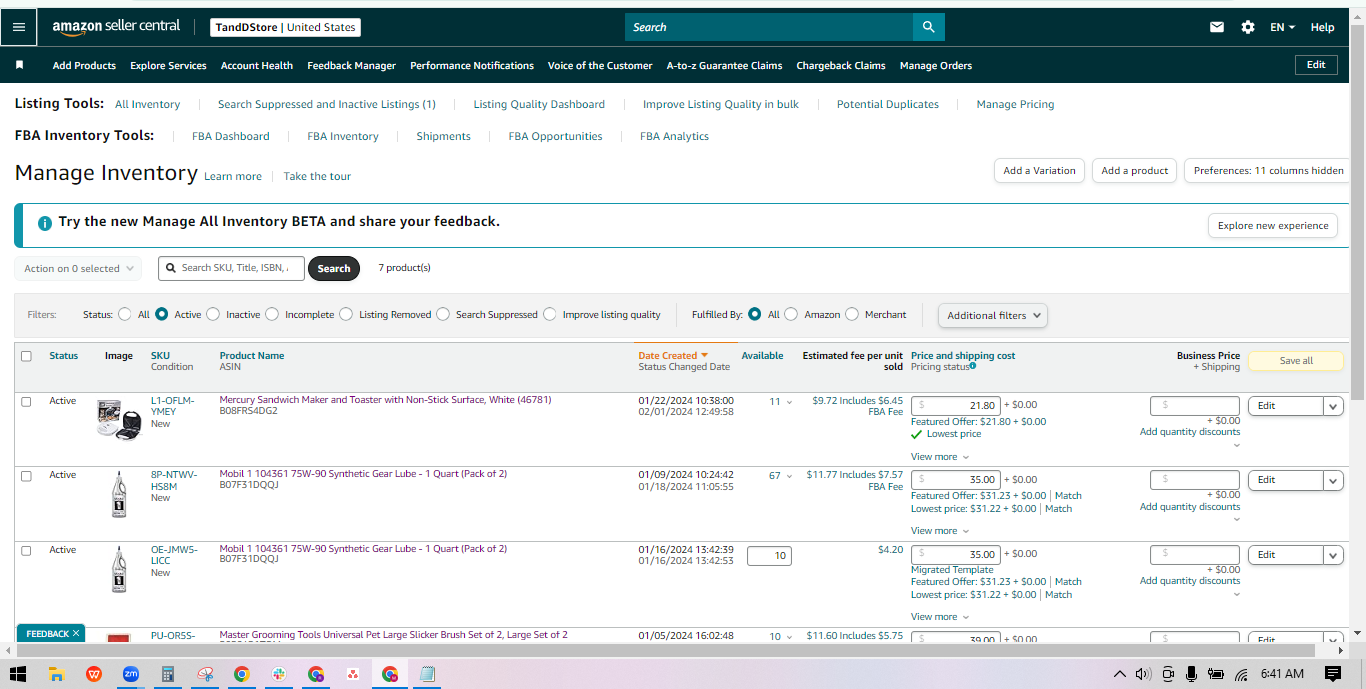Show hidden system tray icons
This screenshot has height=689, width=1366.
click(1120, 674)
